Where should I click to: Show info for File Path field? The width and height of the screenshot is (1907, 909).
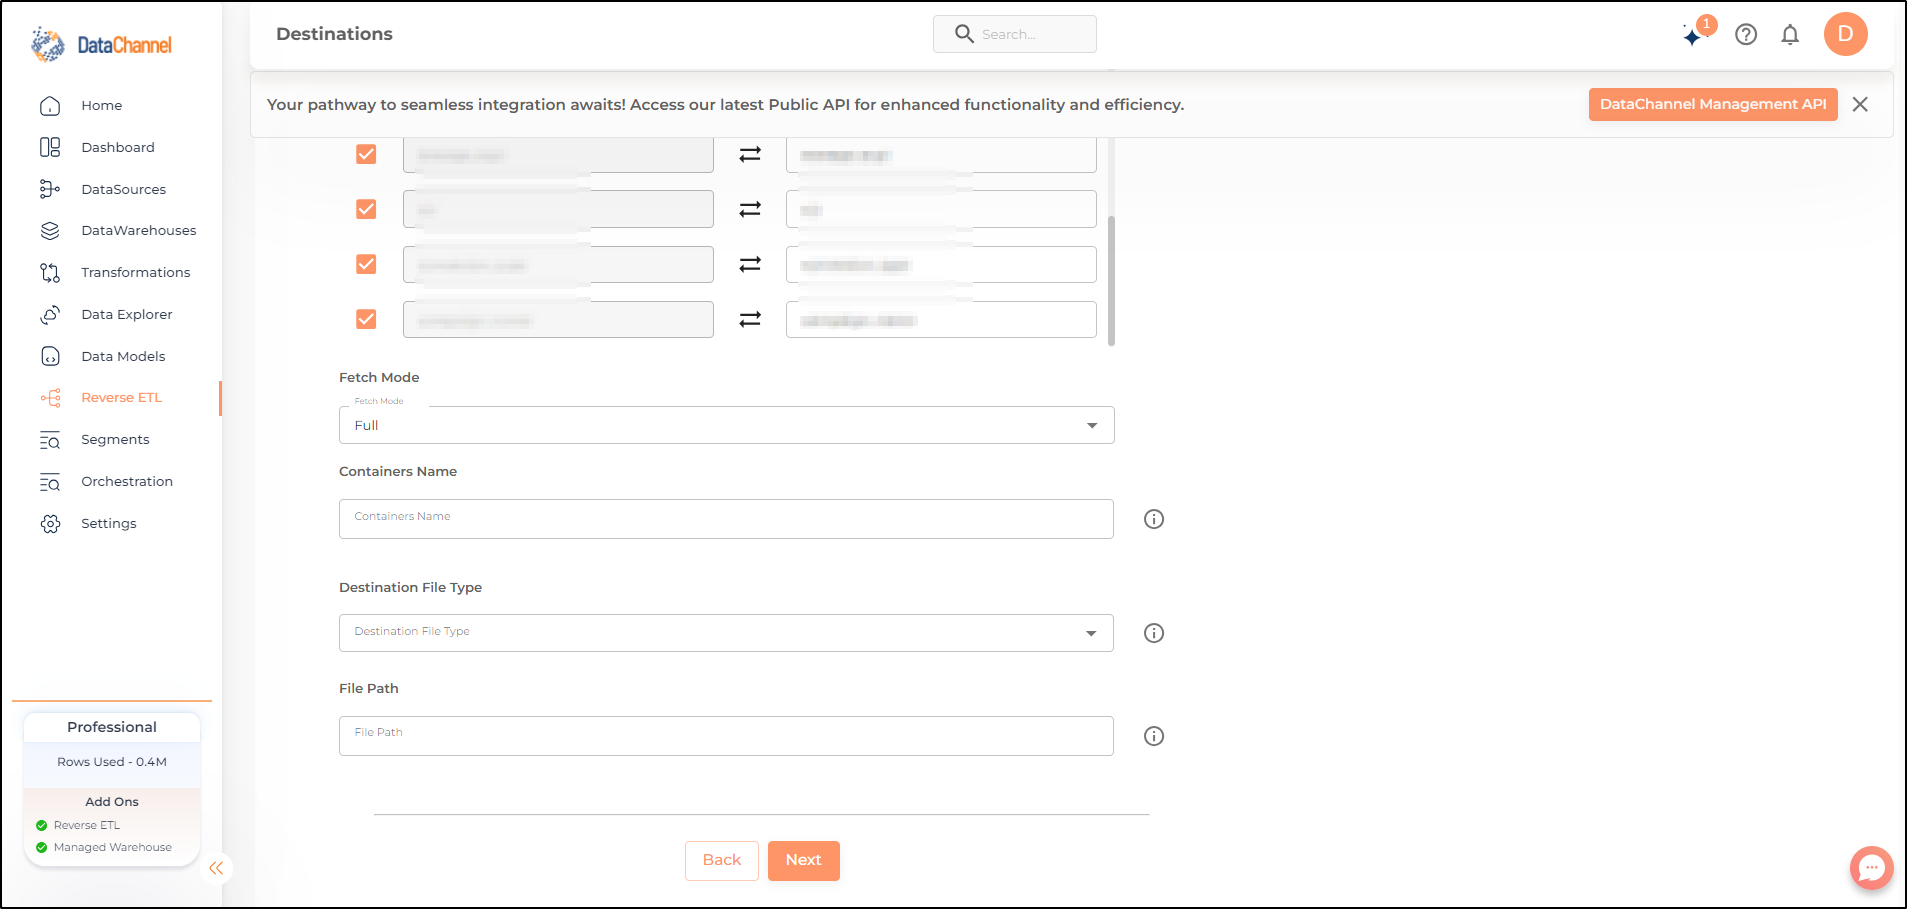tap(1154, 736)
